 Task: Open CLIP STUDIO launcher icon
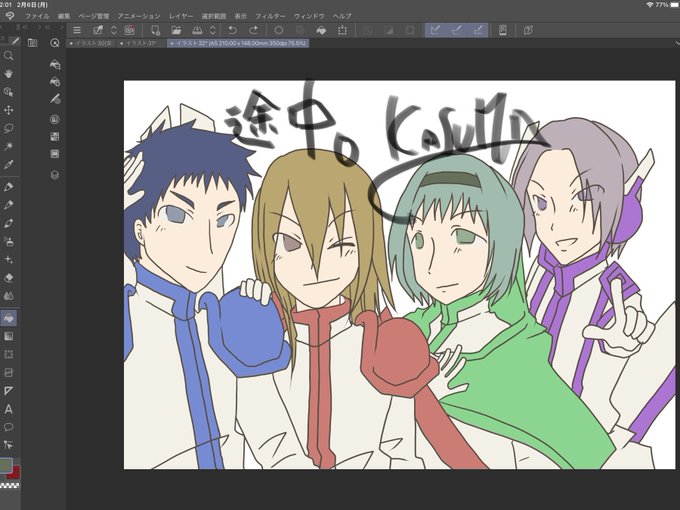click(129, 30)
